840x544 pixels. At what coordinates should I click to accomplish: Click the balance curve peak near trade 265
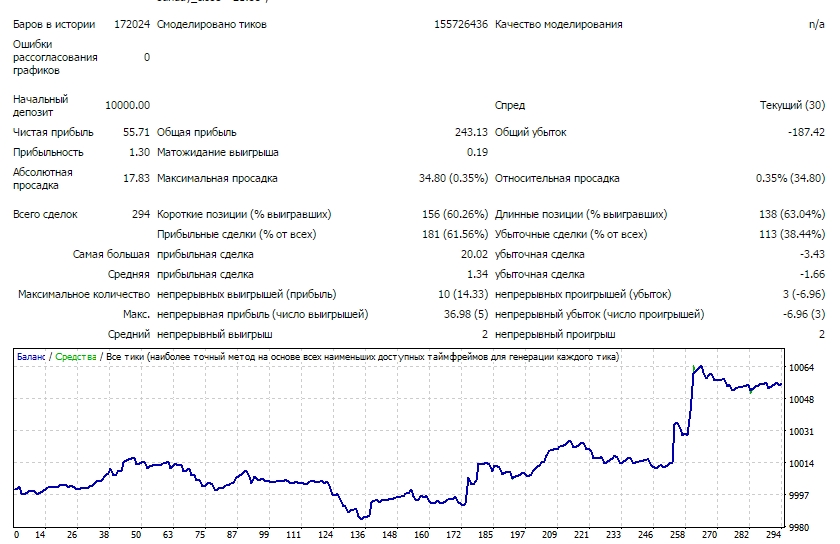pyautogui.click(x=700, y=367)
